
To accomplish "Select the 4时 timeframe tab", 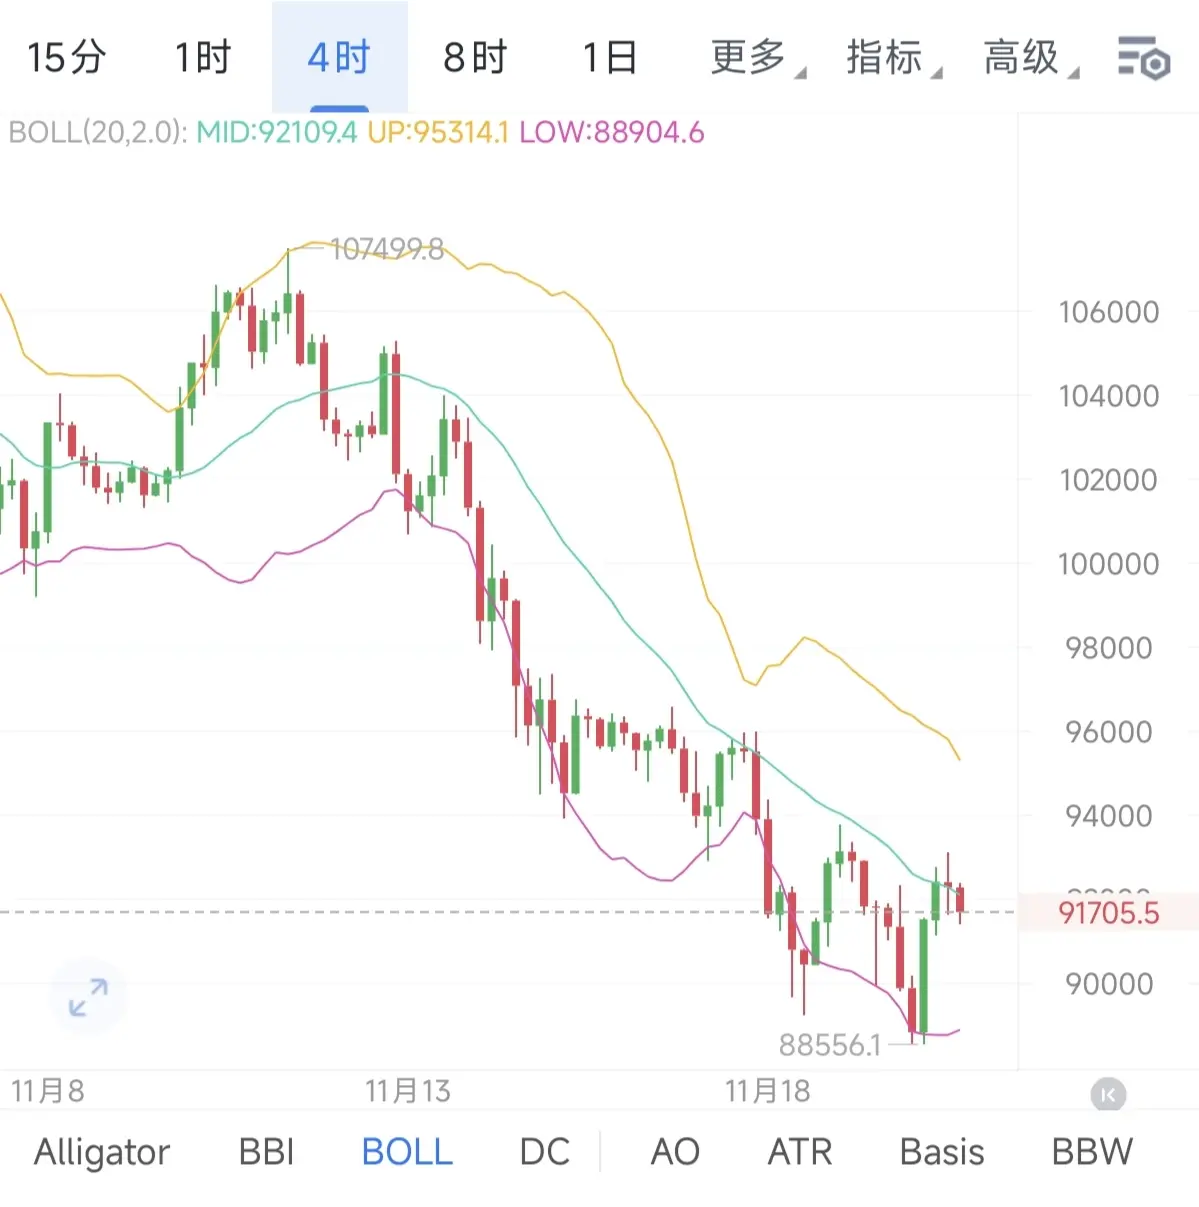I will pyautogui.click(x=339, y=57).
